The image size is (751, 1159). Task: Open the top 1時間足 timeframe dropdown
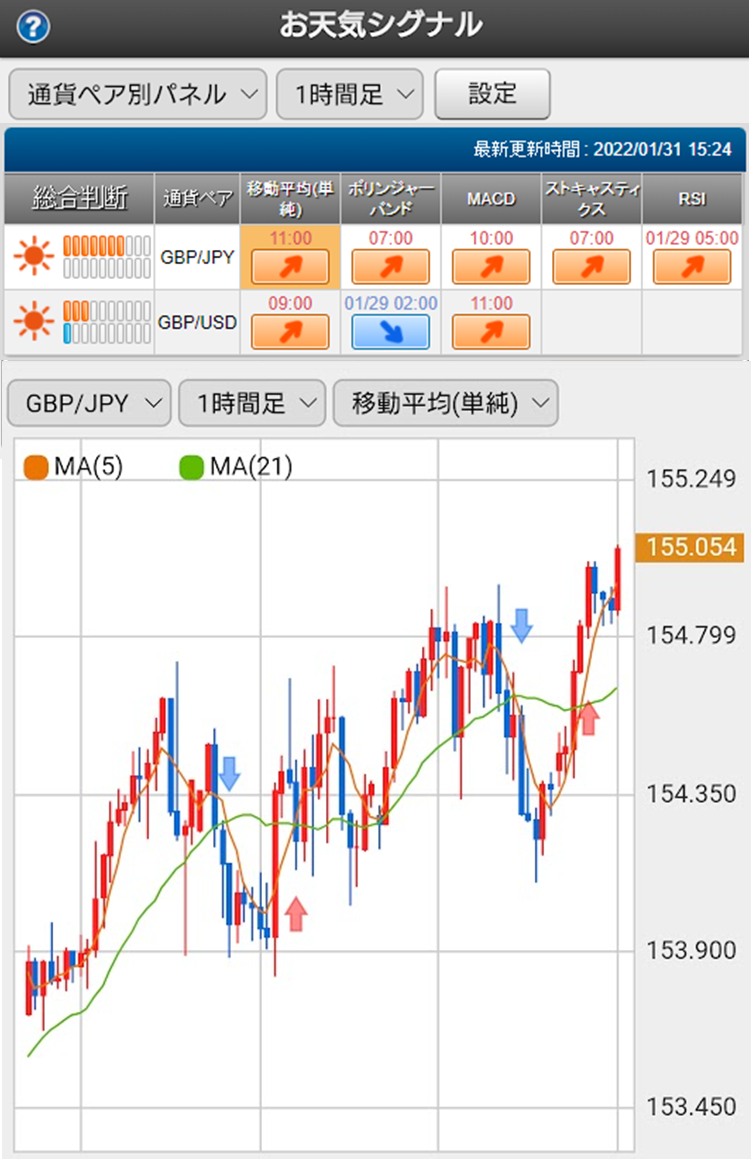point(350,94)
